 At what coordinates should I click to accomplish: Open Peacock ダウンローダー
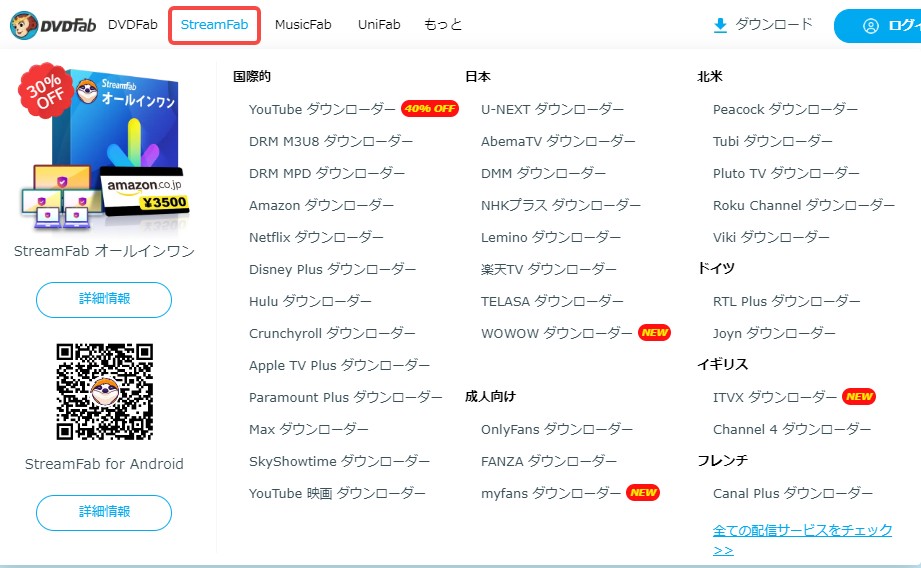pyautogui.click(x=785, y=109)
